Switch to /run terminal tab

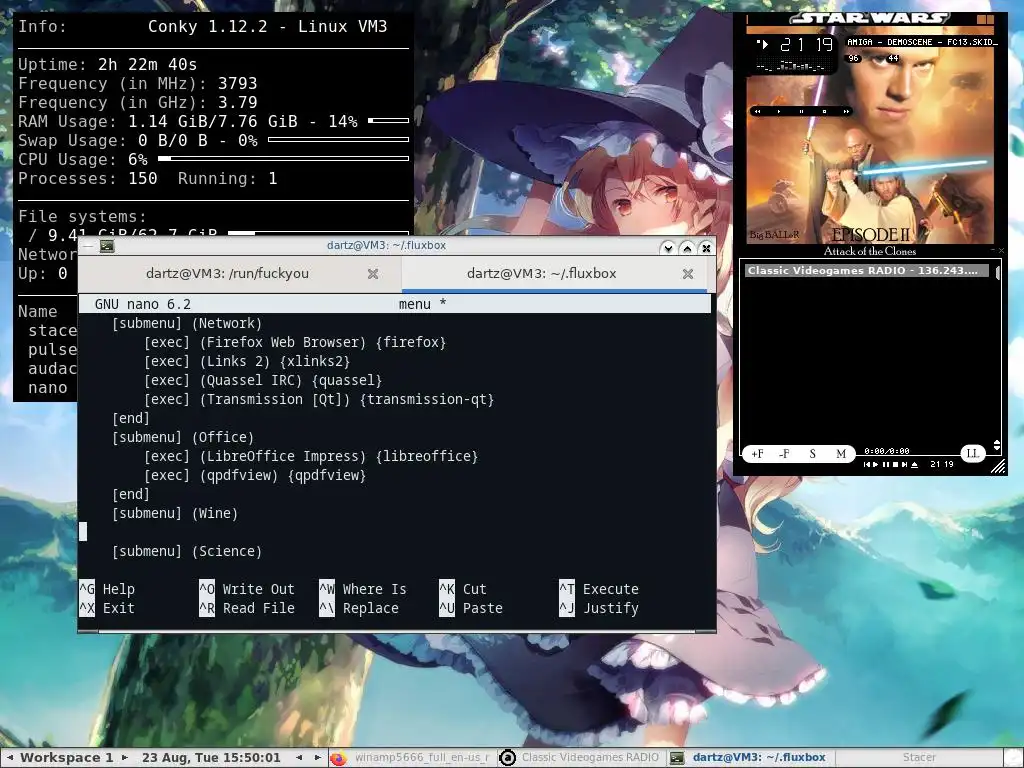227,274
